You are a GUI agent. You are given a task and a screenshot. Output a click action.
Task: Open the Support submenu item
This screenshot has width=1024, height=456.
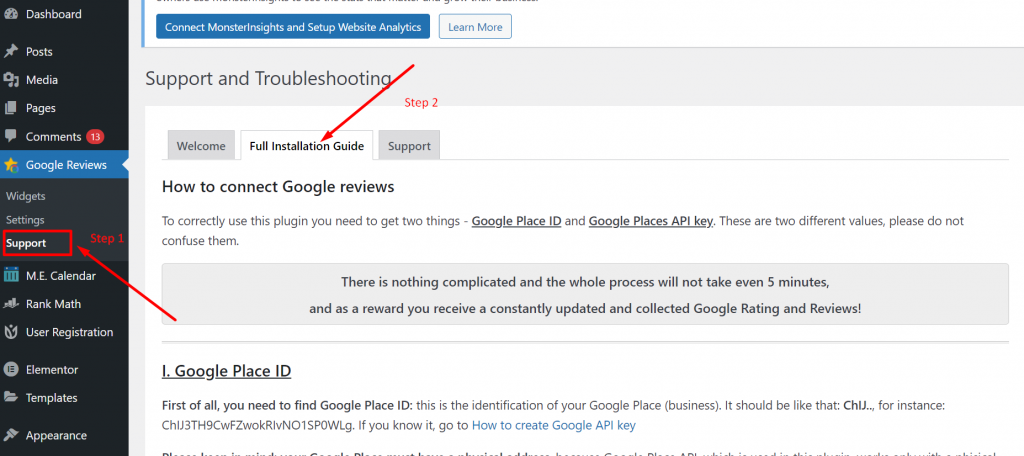point(26,243)
